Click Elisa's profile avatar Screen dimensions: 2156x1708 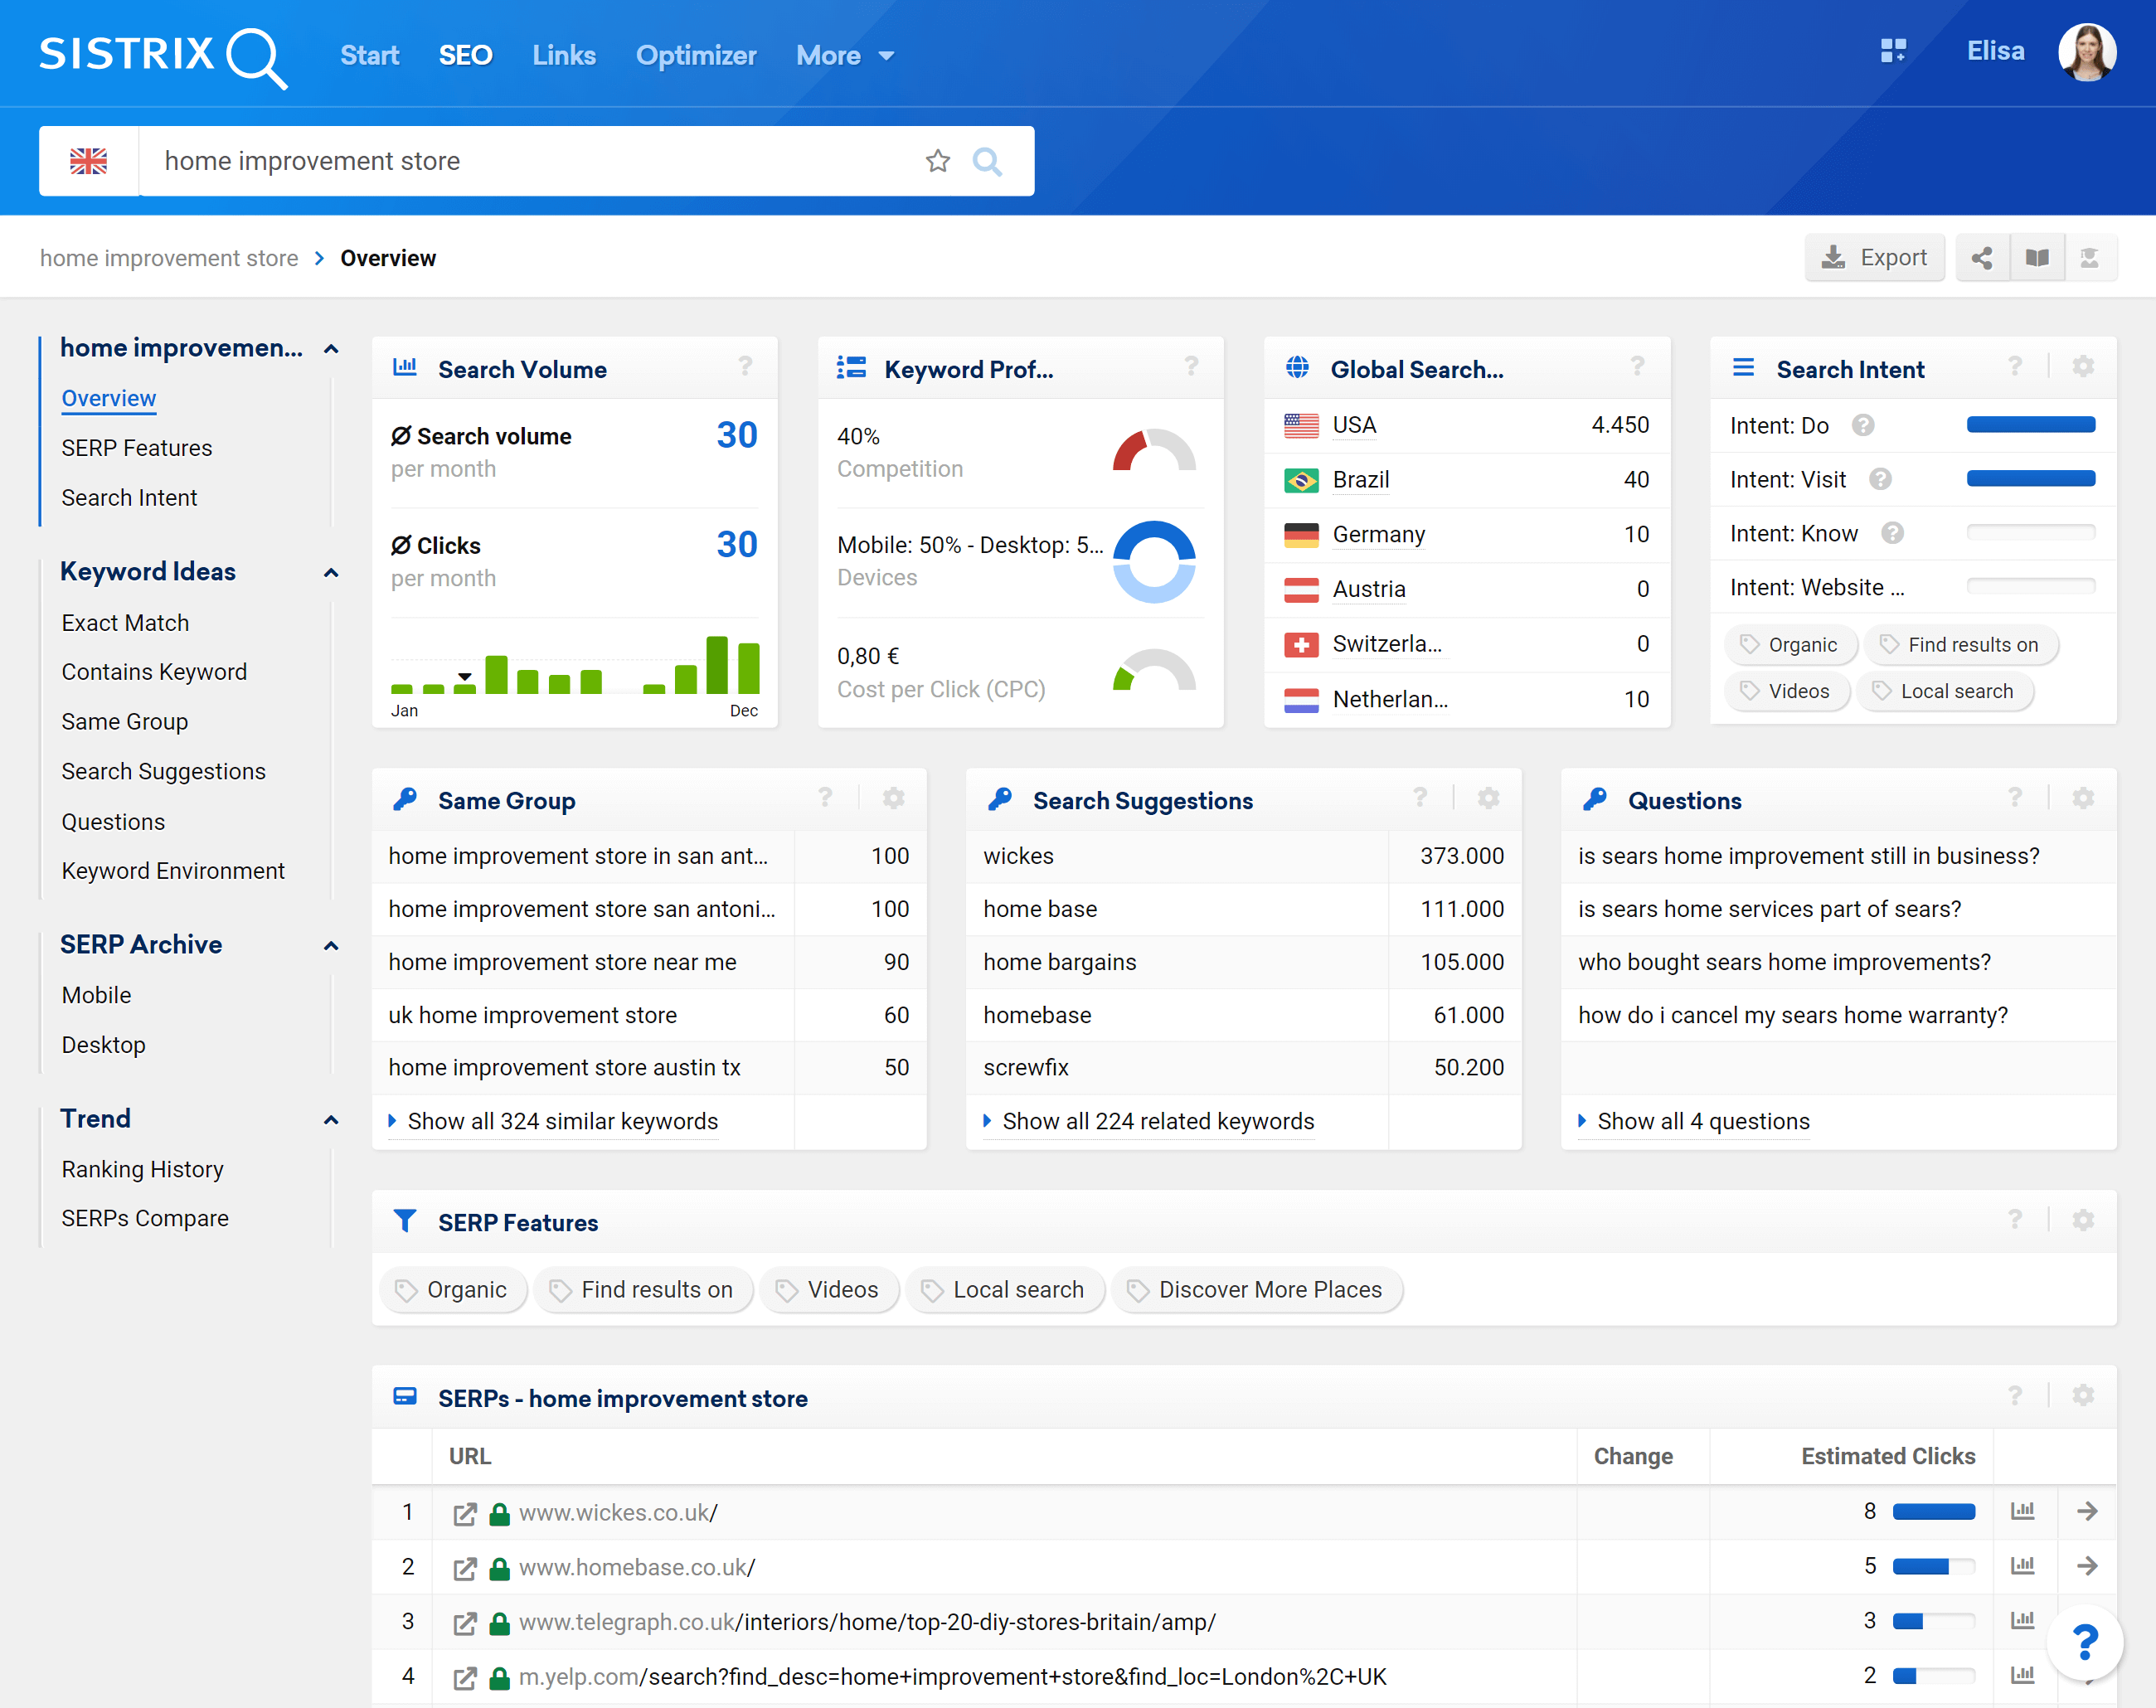click(2087, 52)
